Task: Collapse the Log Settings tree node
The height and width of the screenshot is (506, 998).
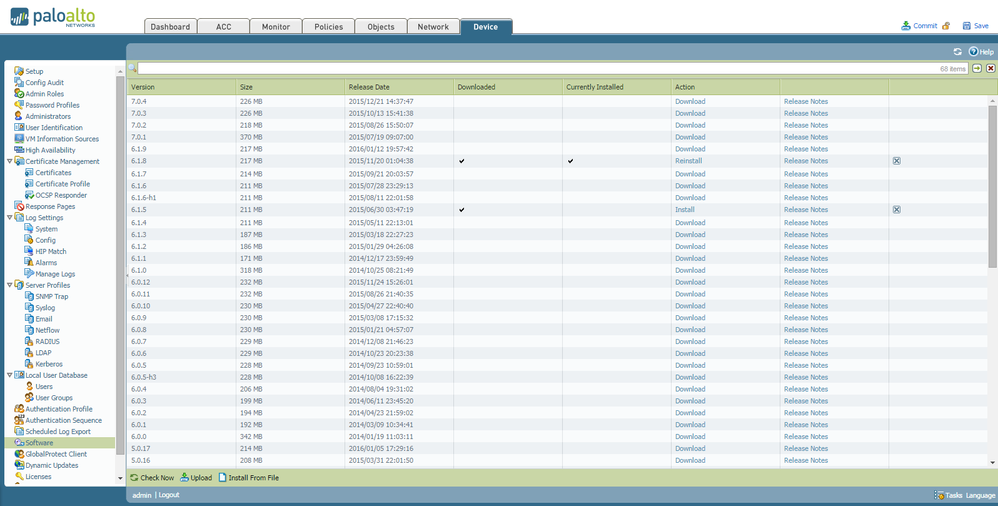Action: (x=9, y=217)
